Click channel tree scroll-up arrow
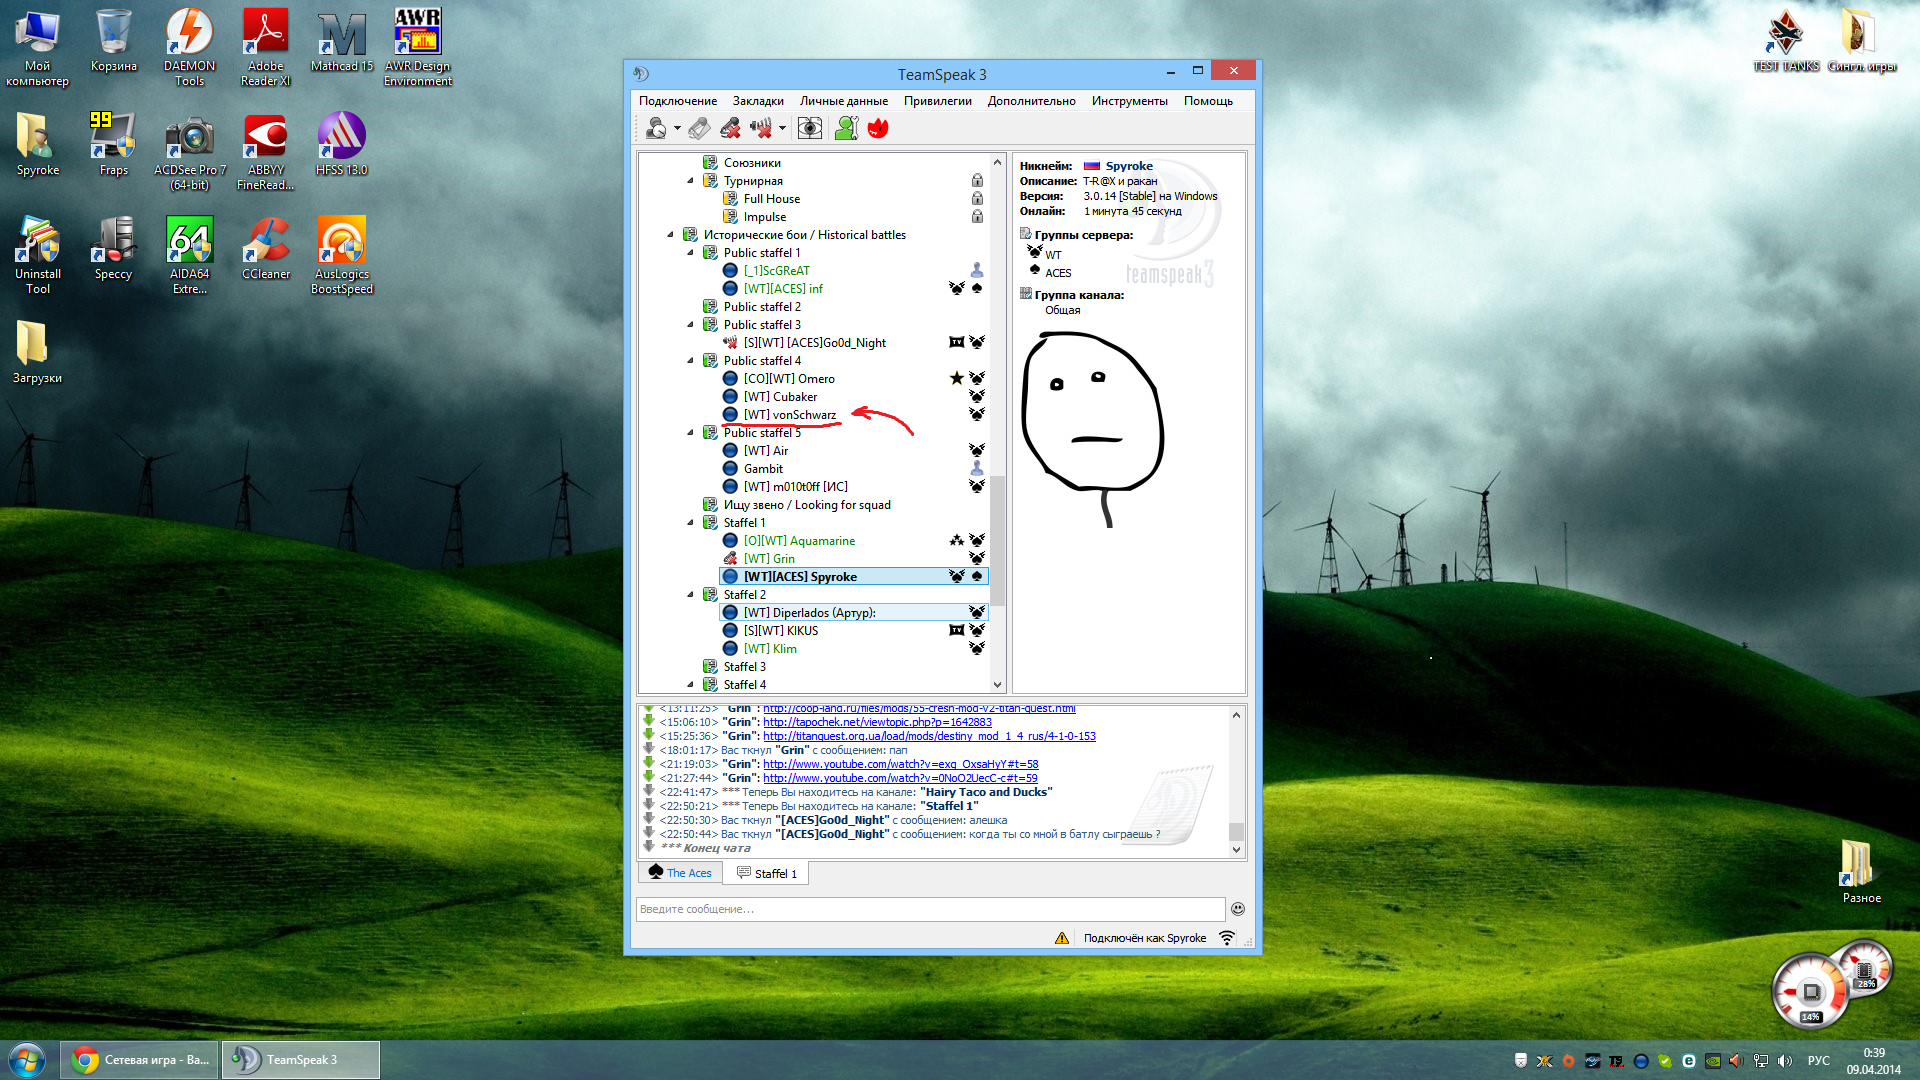1920x1080 pixels. click(997, 162)
